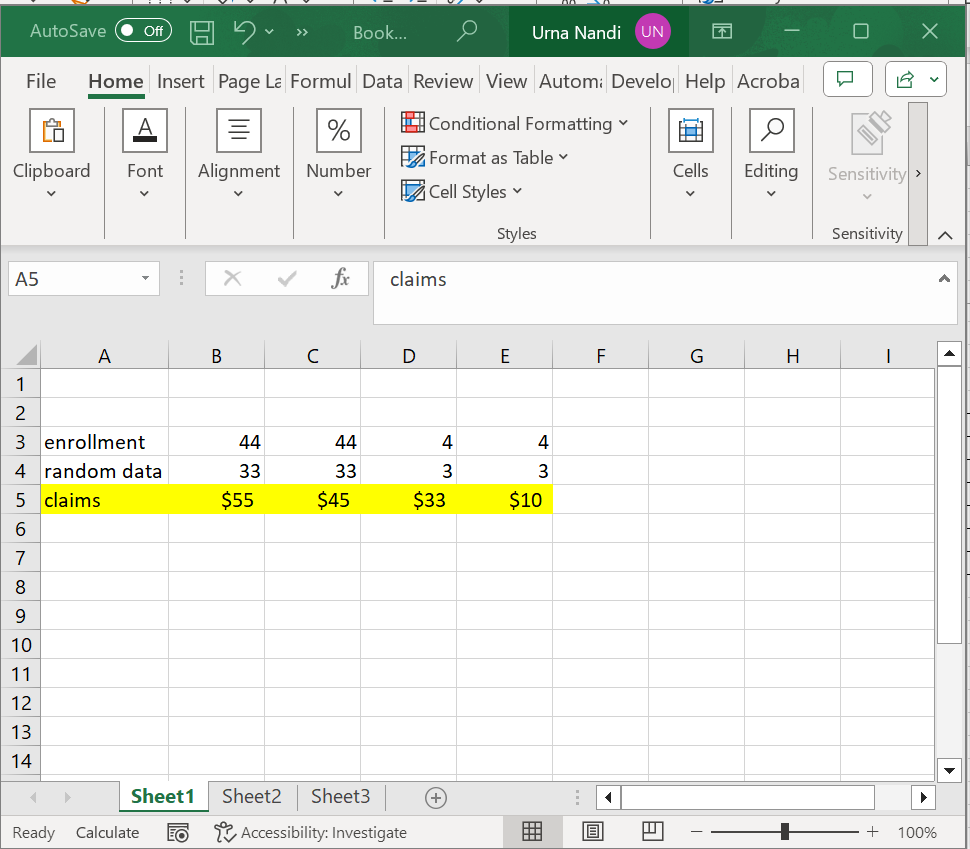Select Format as Table

485,158
